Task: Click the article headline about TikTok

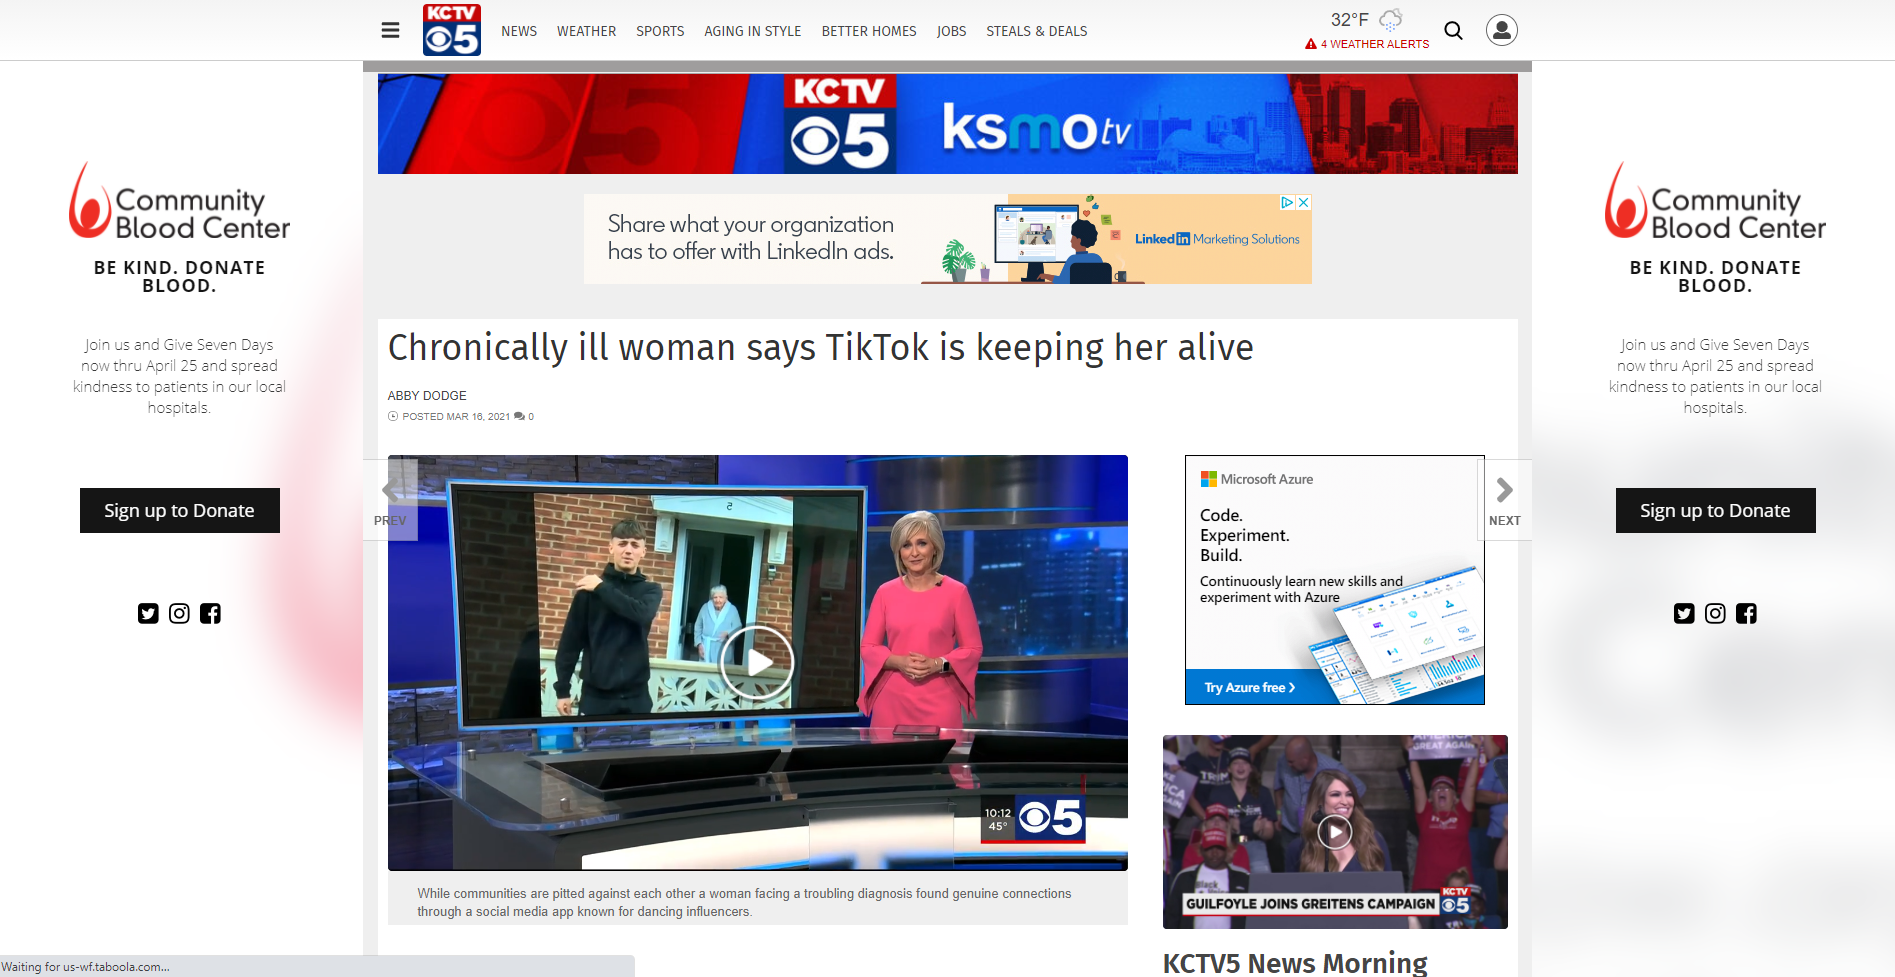Action: tap(820, 348)
